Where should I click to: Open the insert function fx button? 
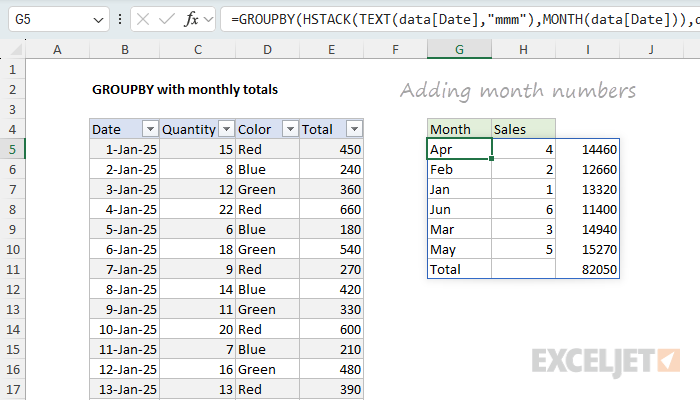point(192,19)
